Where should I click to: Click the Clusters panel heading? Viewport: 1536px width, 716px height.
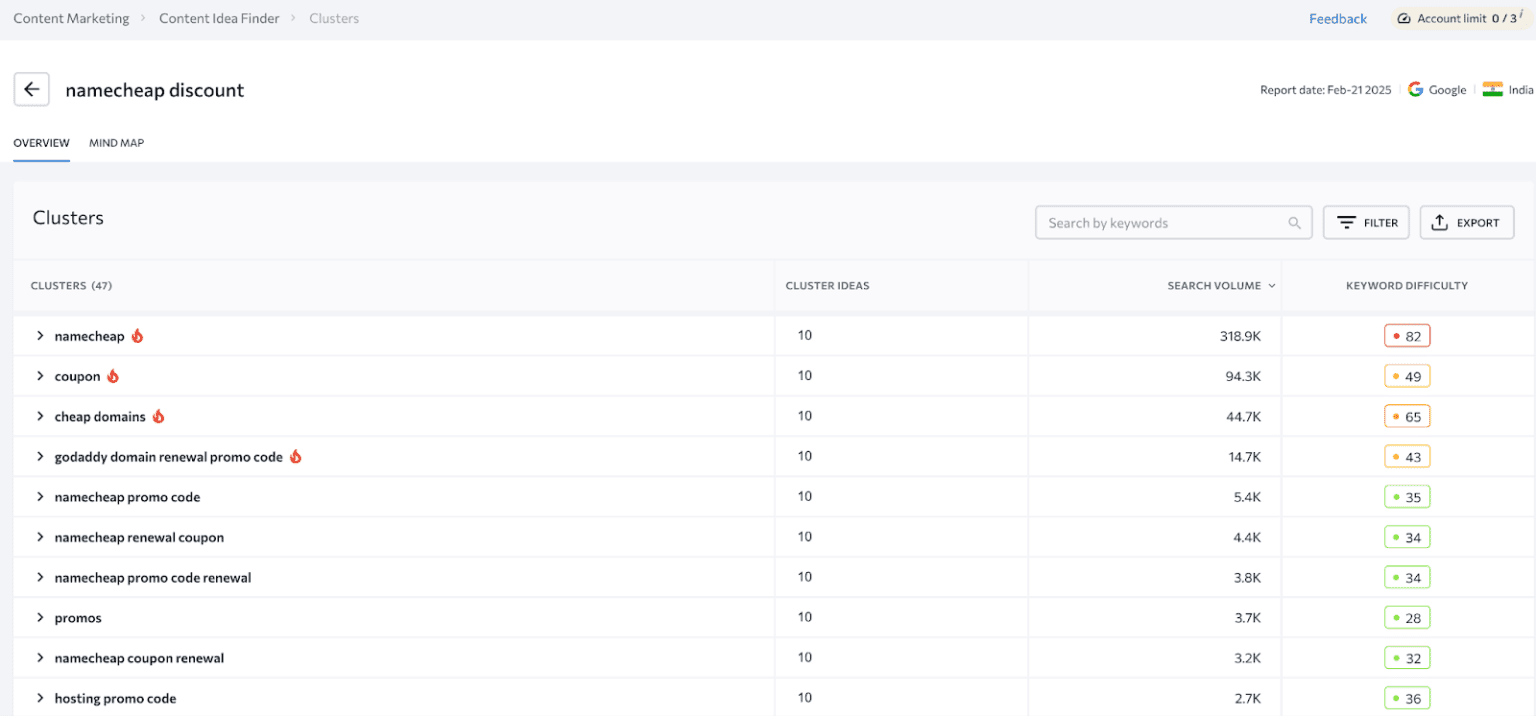[68, 218]
